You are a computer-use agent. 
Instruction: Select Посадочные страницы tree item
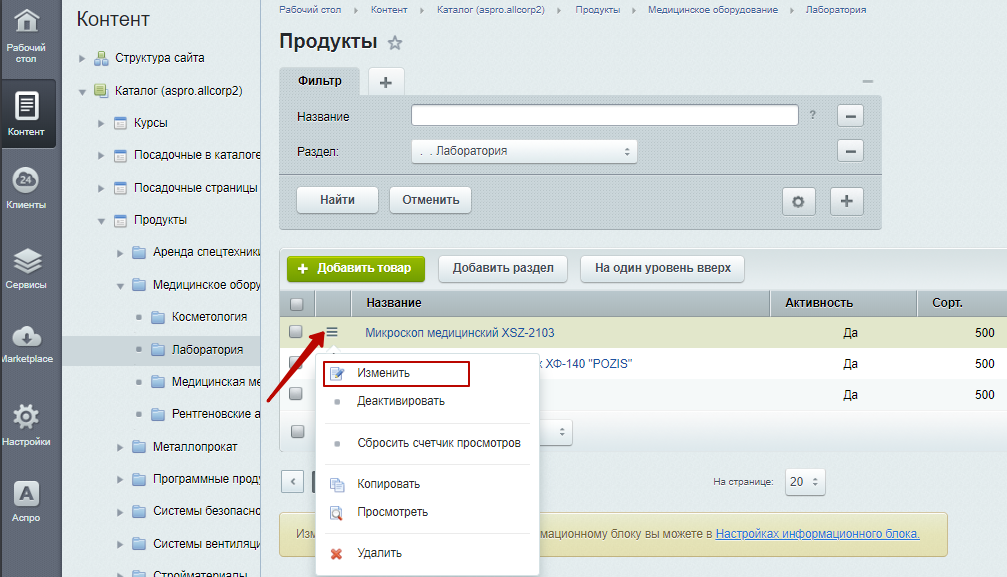coord(195,188)
